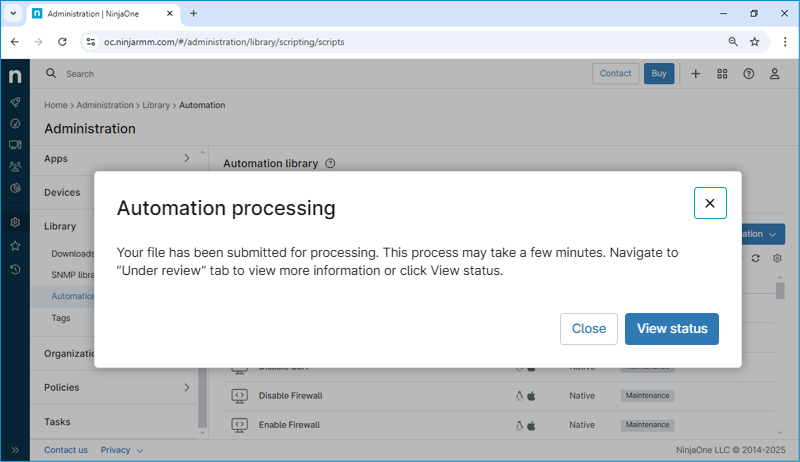Open the Administration gear in the sidebar
Screen dimensions: 800x462
pyautogui.click(x=15, y=222)
